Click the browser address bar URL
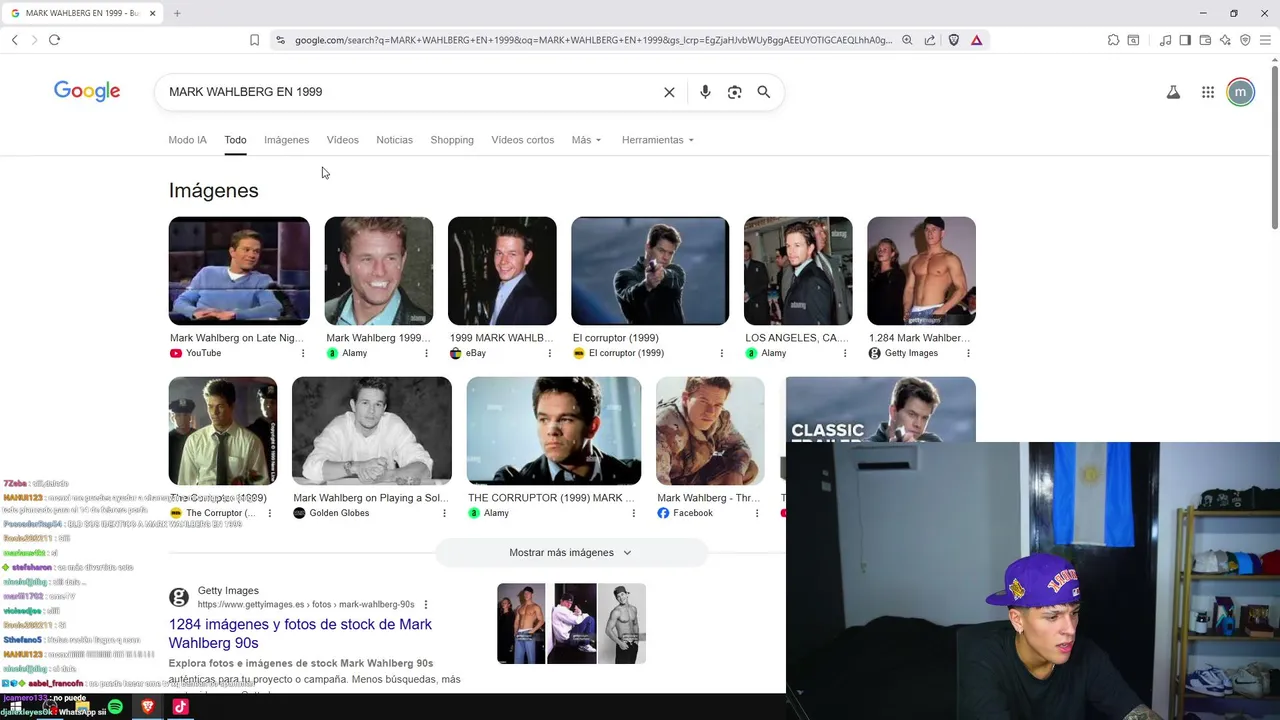Viewport: 1280px width, 720px height. 593,40
